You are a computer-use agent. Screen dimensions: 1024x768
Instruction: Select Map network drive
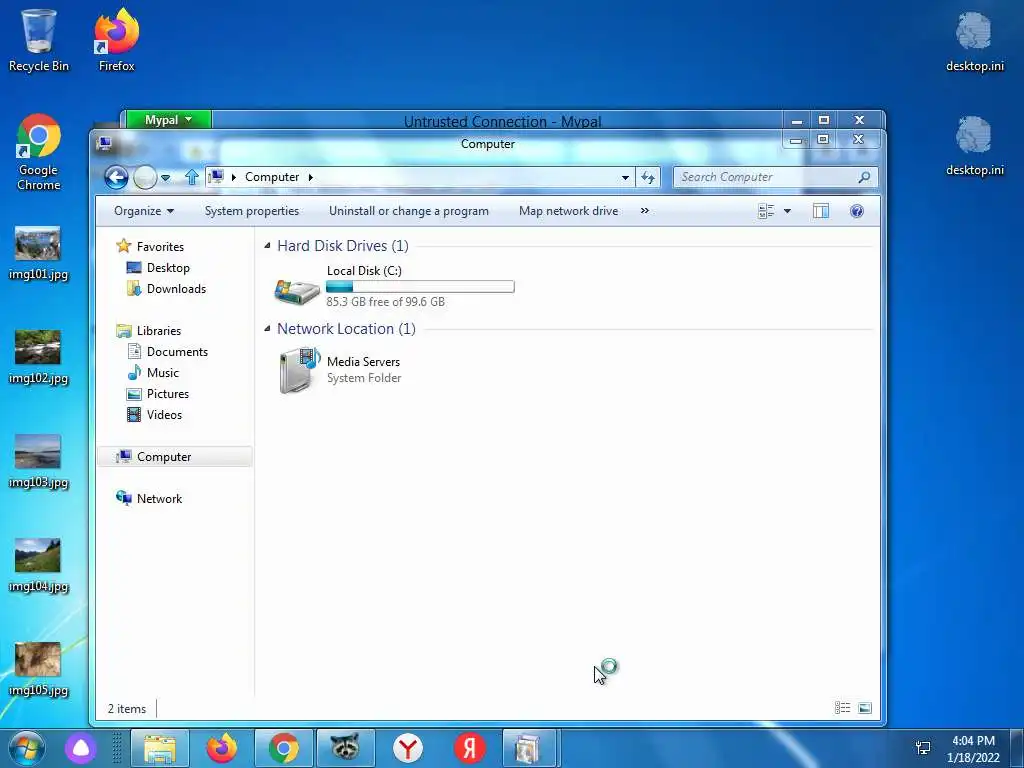(x=568, y=211)
